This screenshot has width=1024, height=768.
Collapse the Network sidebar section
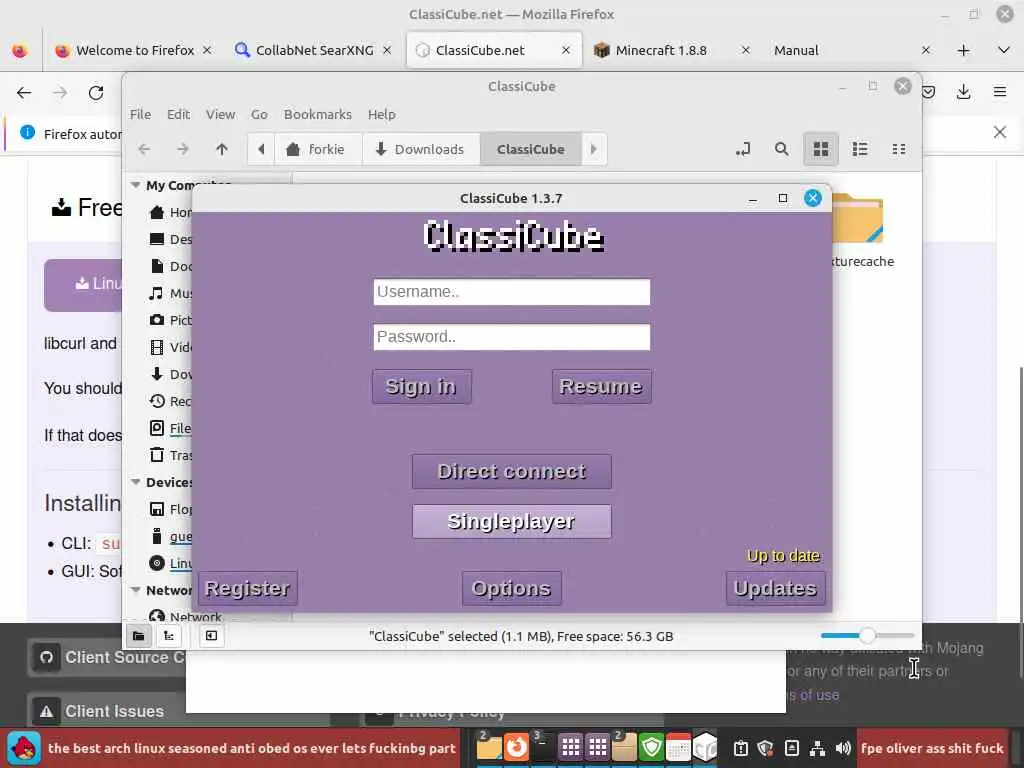pos(136,590)
